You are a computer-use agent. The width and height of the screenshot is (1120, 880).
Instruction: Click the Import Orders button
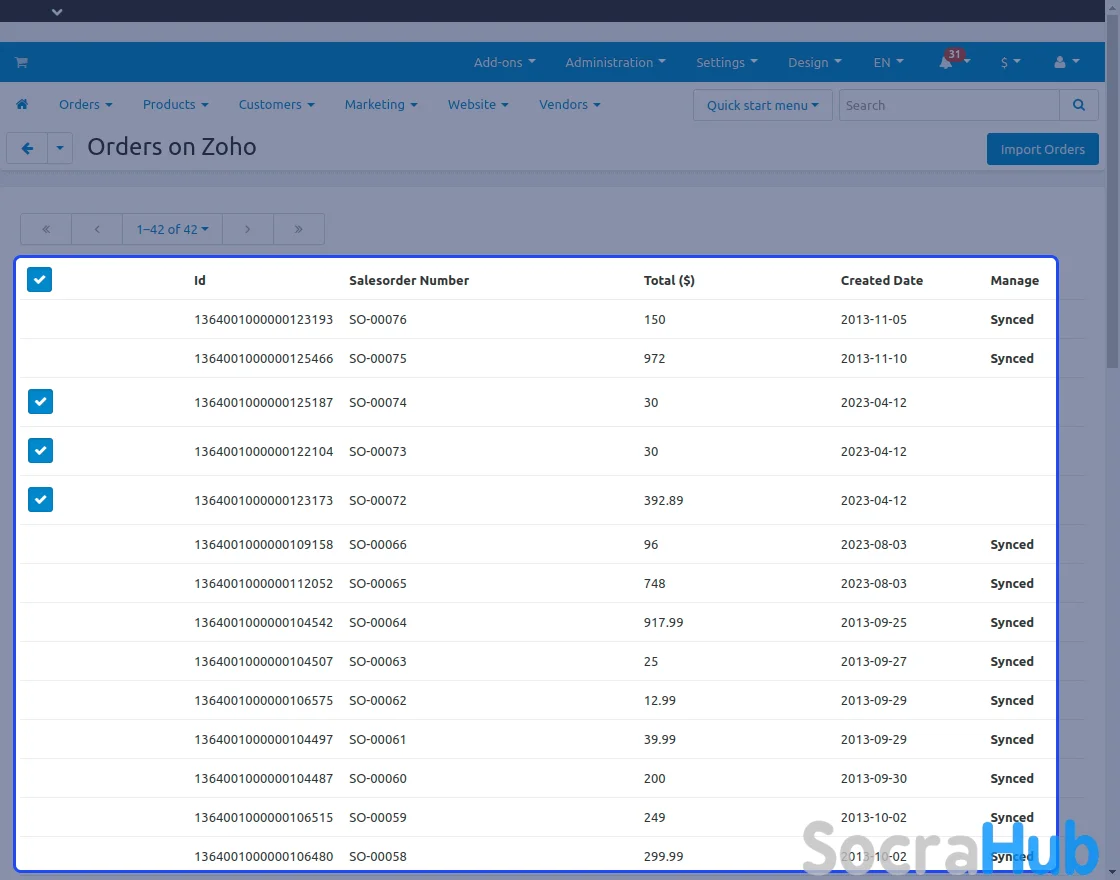(x=1042, y=149)
